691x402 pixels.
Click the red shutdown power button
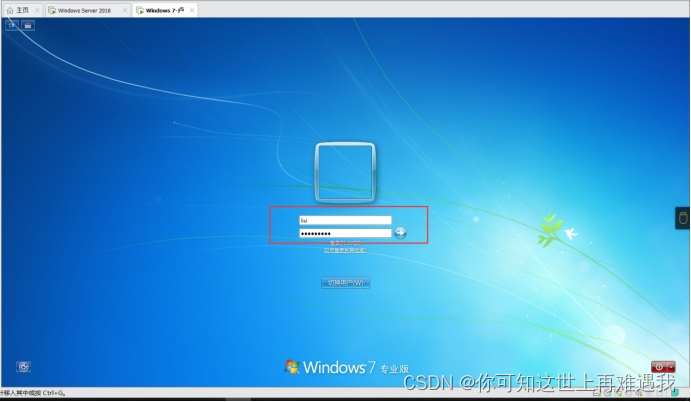click(x=659, y=367)
